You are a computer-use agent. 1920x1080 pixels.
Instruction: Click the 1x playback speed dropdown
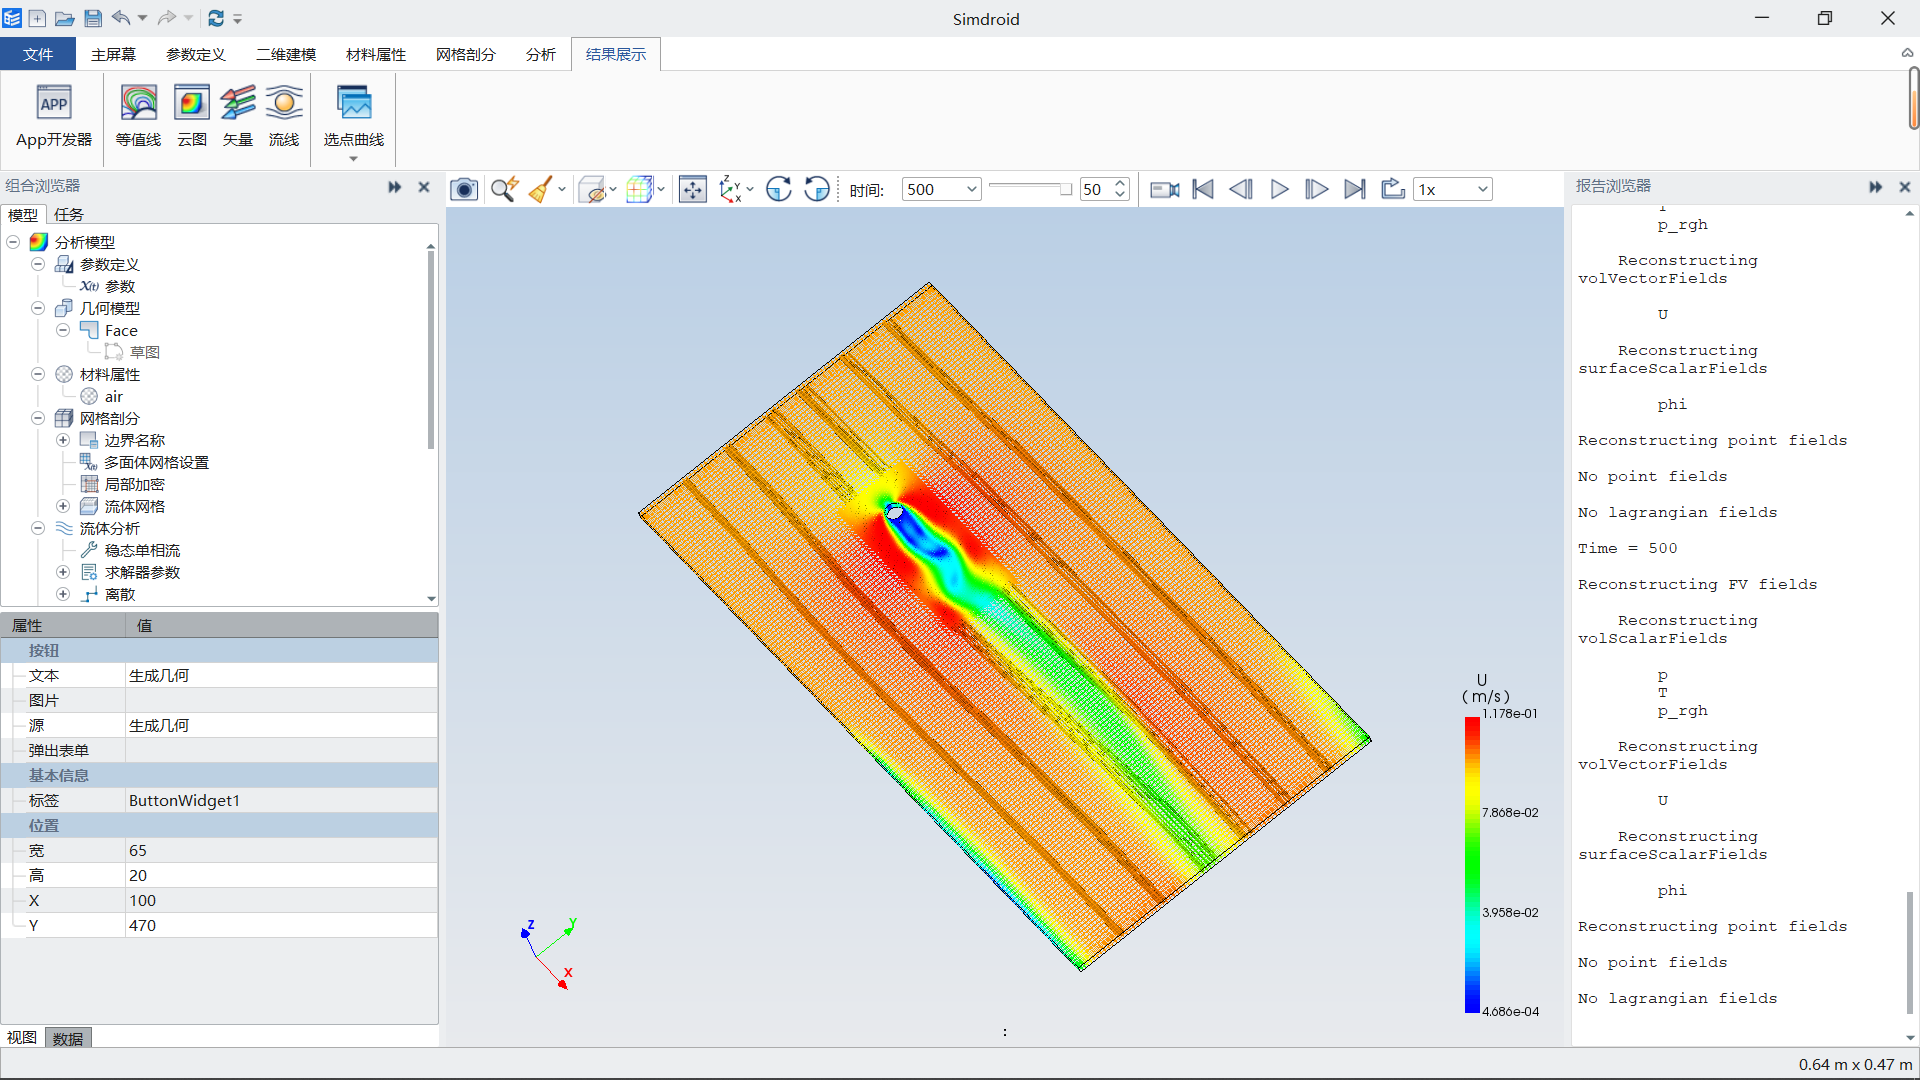1449,189
